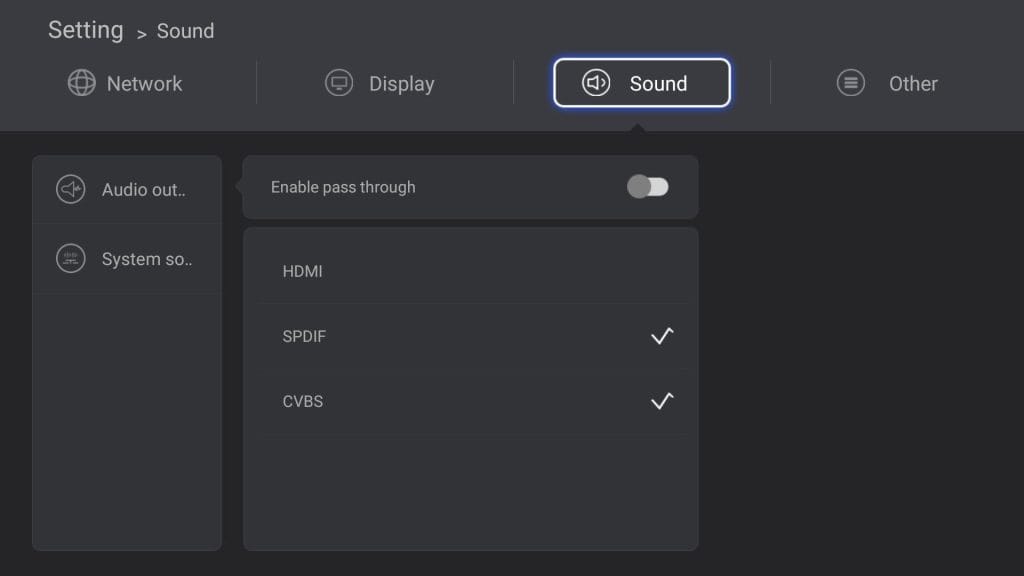
Task: Click the System sound equalizer icon
Action: click(x=71, y=259)
